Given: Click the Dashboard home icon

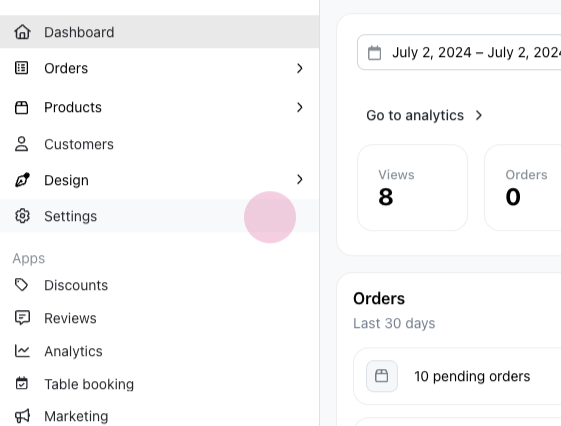Looking at the screenshot, I should 22,32.
